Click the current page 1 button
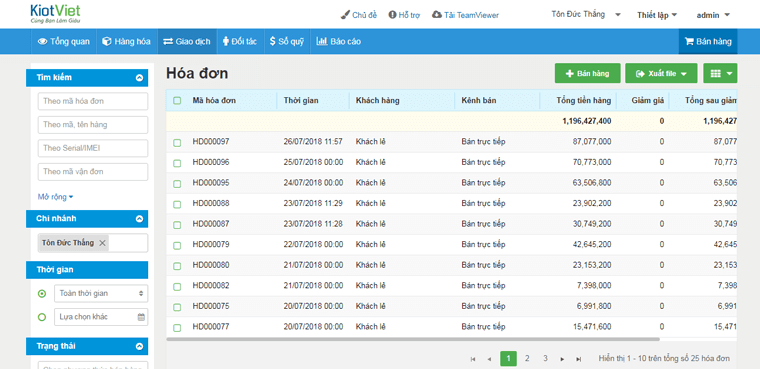Screen dimensions: 760x369 tap(508, 359)
